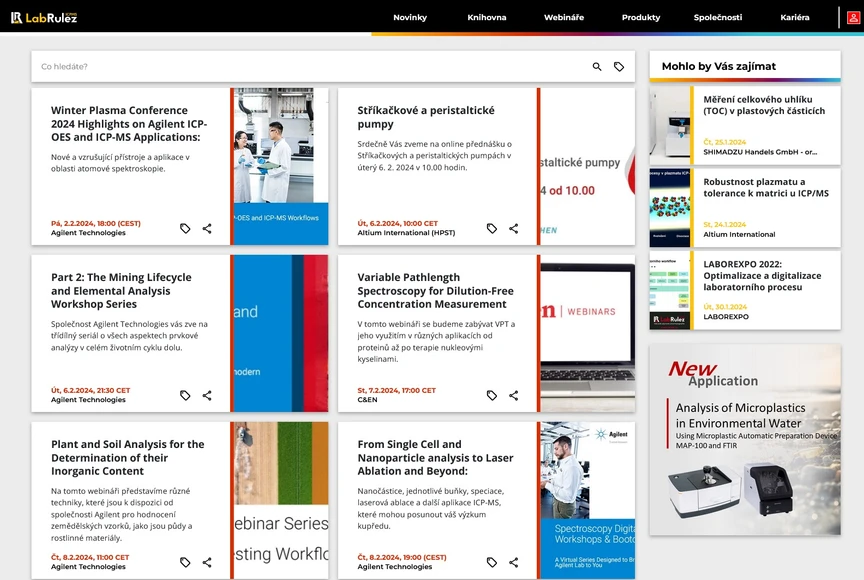Click tag icon on Variable Pathlength Spectroscopy card
The height and width of the screenshot is (580, 864).
coord(492,395)
